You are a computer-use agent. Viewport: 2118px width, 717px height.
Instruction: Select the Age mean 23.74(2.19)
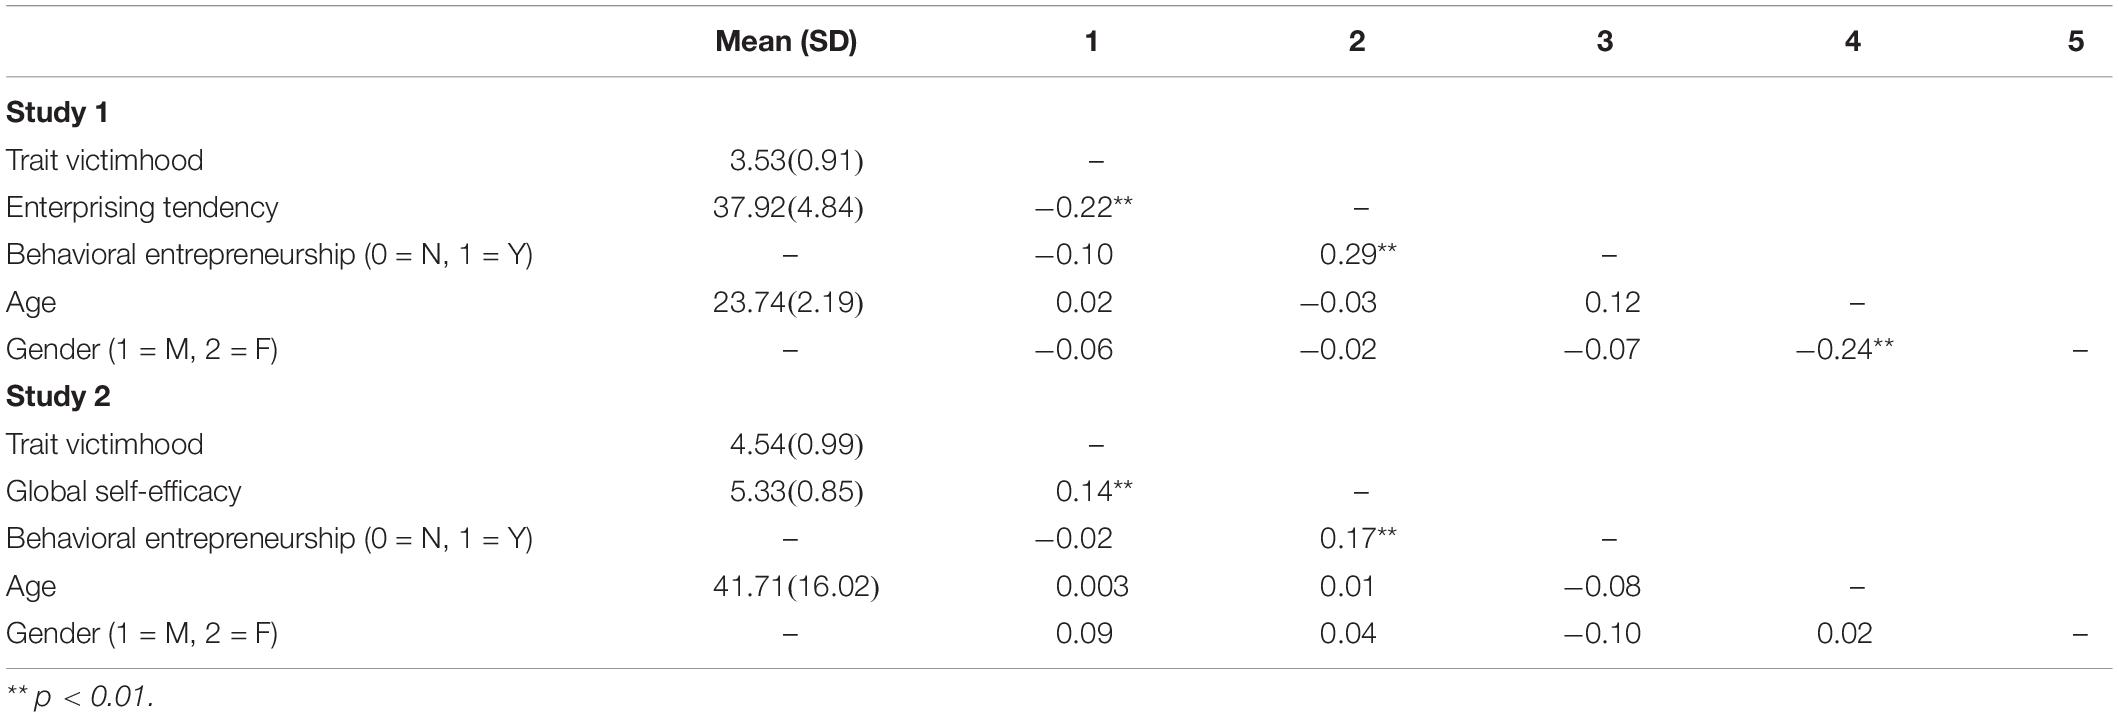point(788,302)
